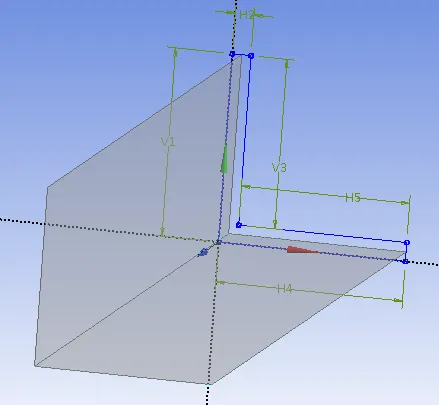
Task: Select the H4 horizontal dimension label
Action: 285,289
